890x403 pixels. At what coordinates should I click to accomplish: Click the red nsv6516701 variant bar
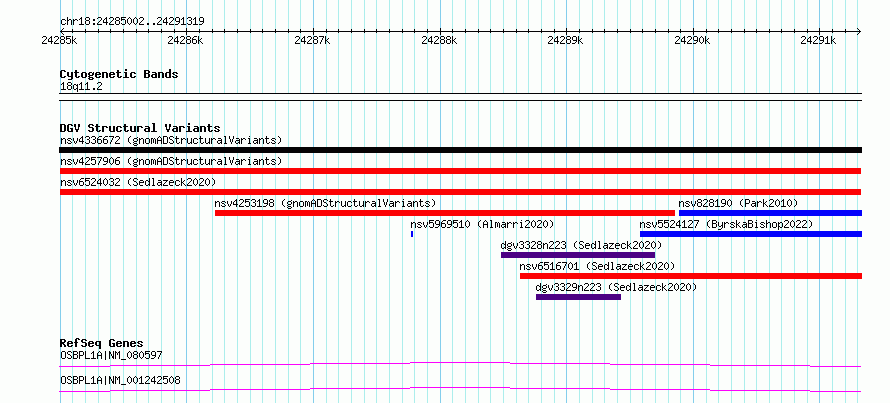691,276
